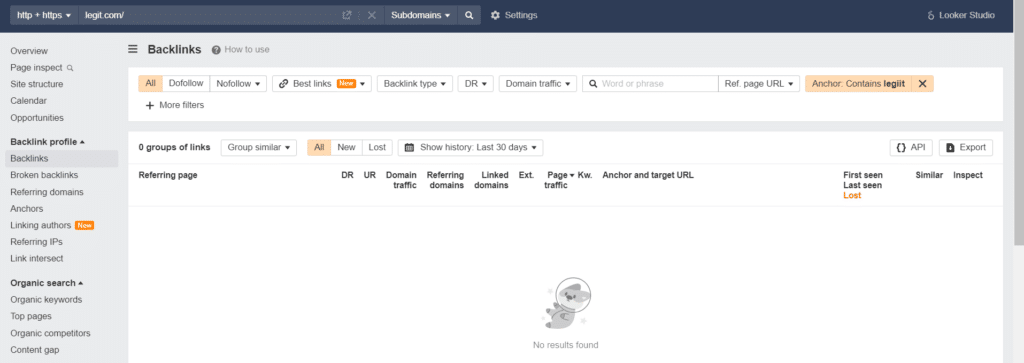This screenshot has height=363, width=1024.
Task: Select the Dofollow filter
Action: click(186, 84)
